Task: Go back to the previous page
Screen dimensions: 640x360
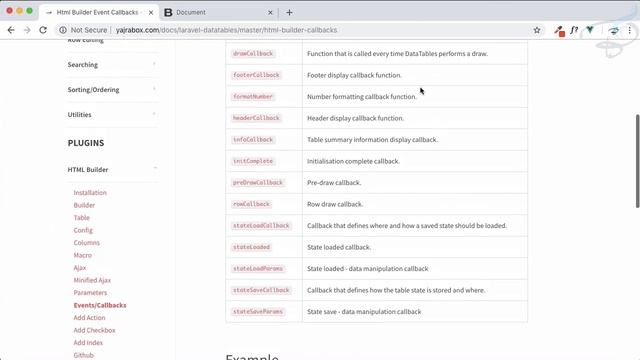Action: pyautogui.click(x=11, y=30)
